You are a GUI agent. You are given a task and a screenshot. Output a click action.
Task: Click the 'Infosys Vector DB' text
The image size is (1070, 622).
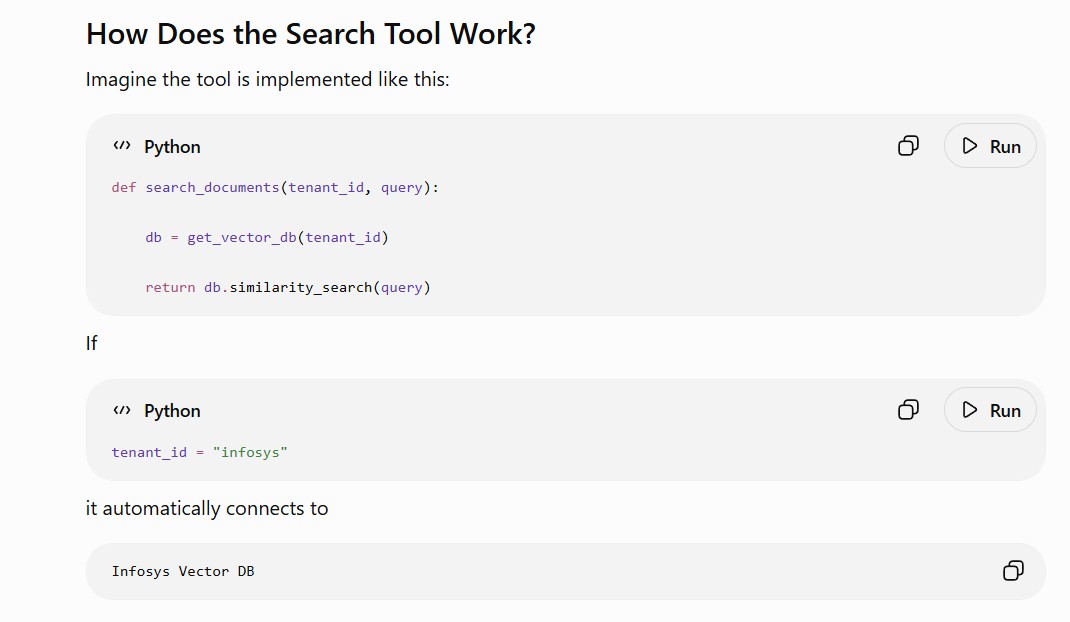183,571
